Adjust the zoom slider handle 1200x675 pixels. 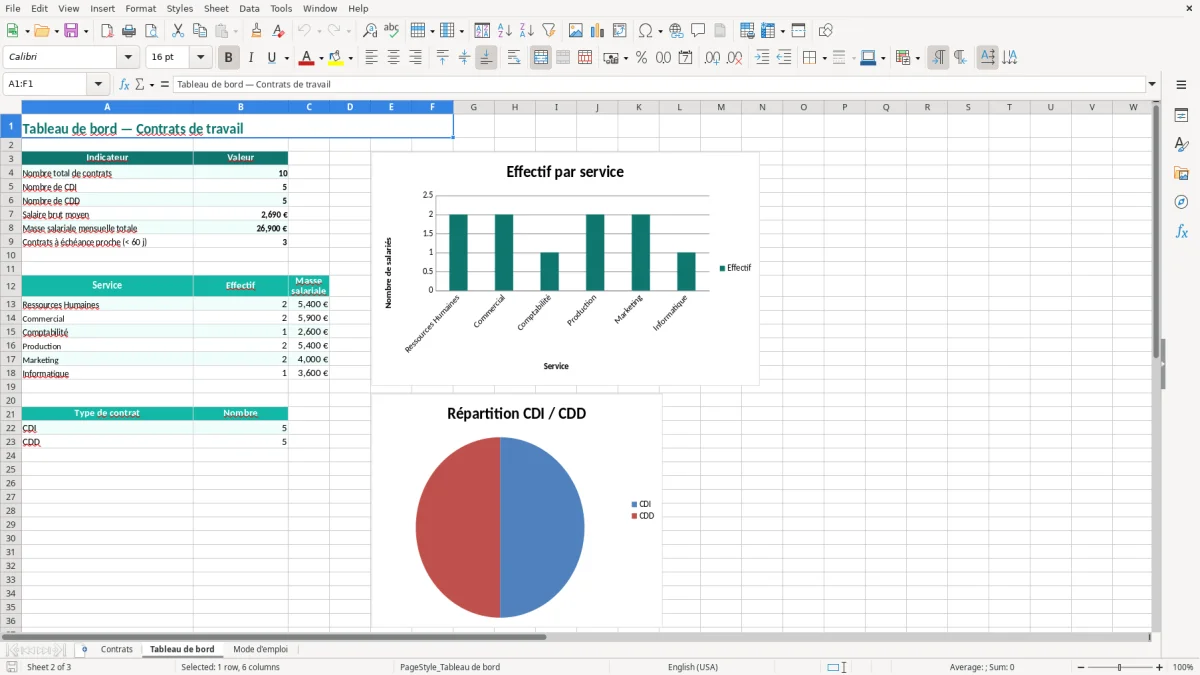coord(1120,667)
